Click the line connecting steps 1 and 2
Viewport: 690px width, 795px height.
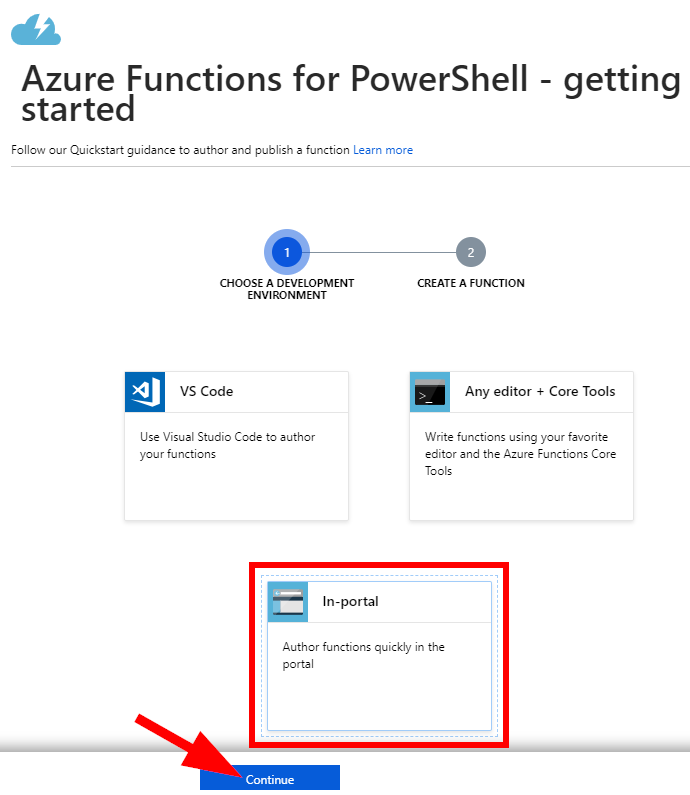click(x=383, y=252)
